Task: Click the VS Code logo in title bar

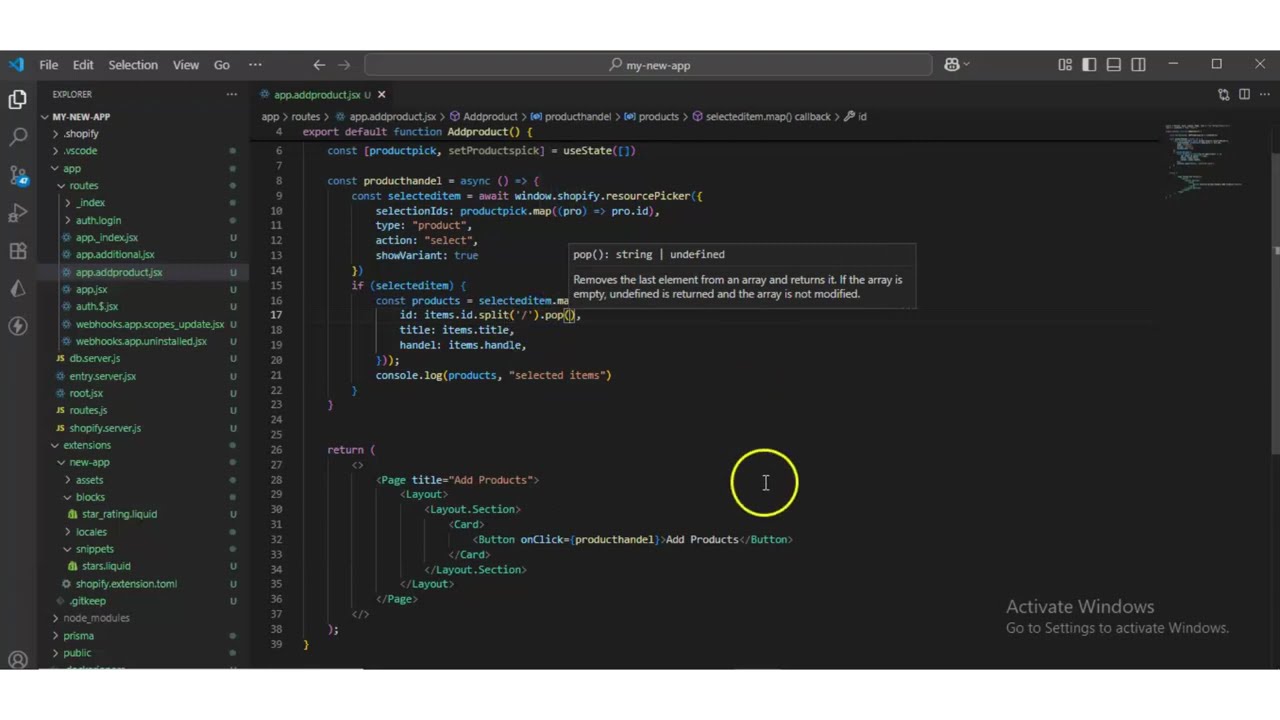Action: tap(16, 65)
